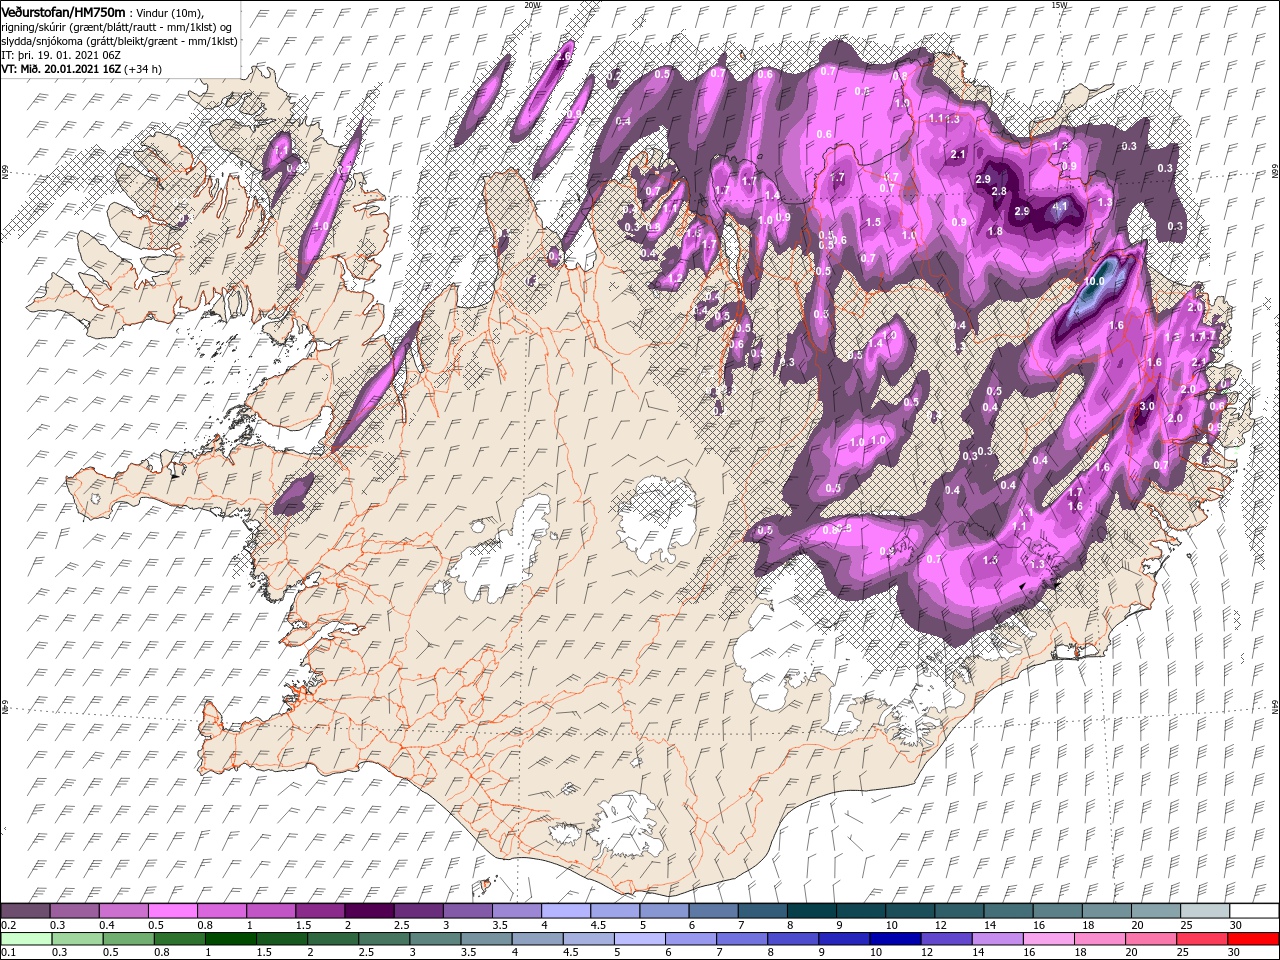Click dark green swatch between 1 and 1.5, lower legend
Screen dimensions: 1280x960
[x=230, y=939]
